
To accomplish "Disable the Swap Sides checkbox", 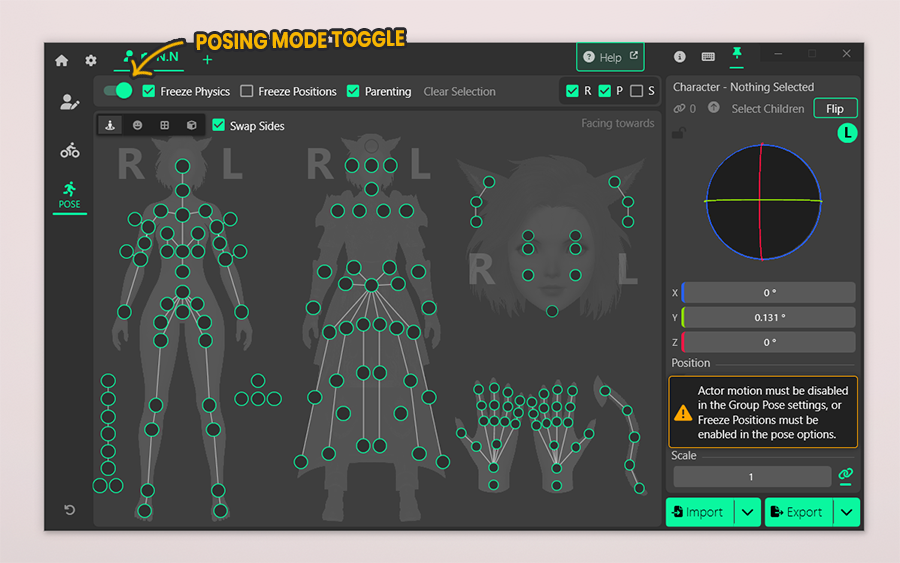I will (219, 126).
